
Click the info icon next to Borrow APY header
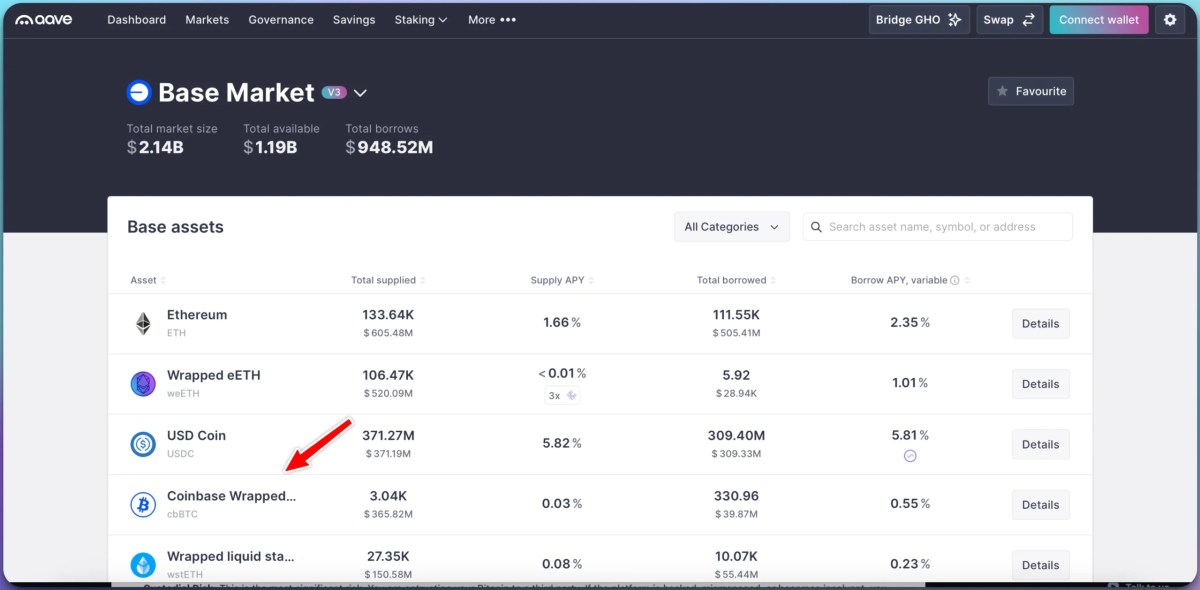pos(956,280)
